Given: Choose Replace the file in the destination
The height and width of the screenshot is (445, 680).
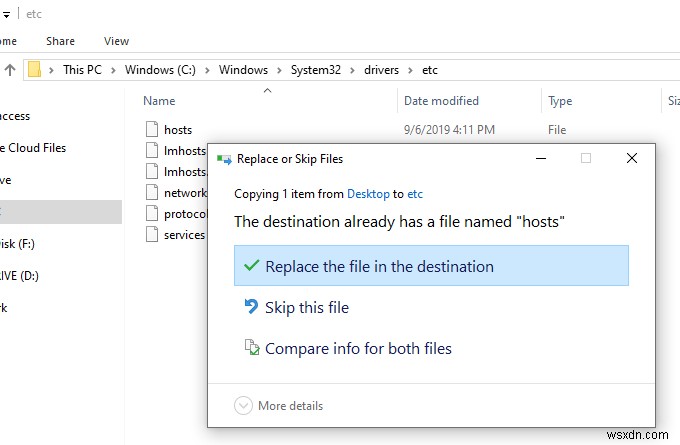Looking at the screenshot, I should [x=431, y=265].
